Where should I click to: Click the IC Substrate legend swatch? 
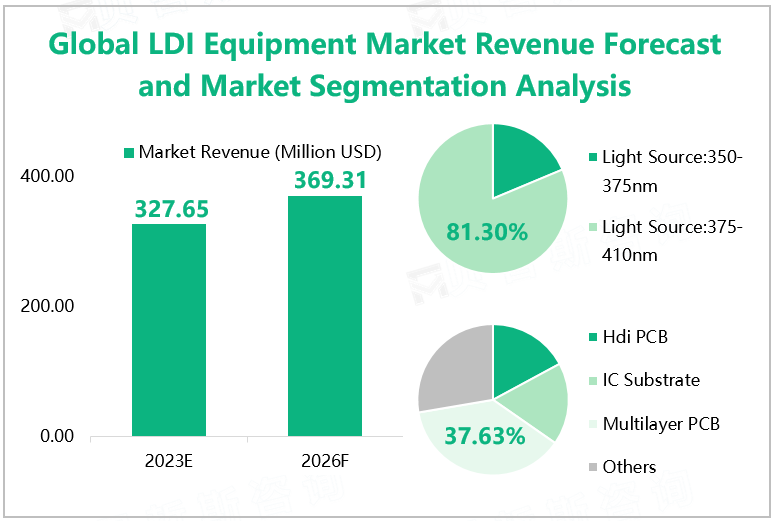click(x=593, y=381)
